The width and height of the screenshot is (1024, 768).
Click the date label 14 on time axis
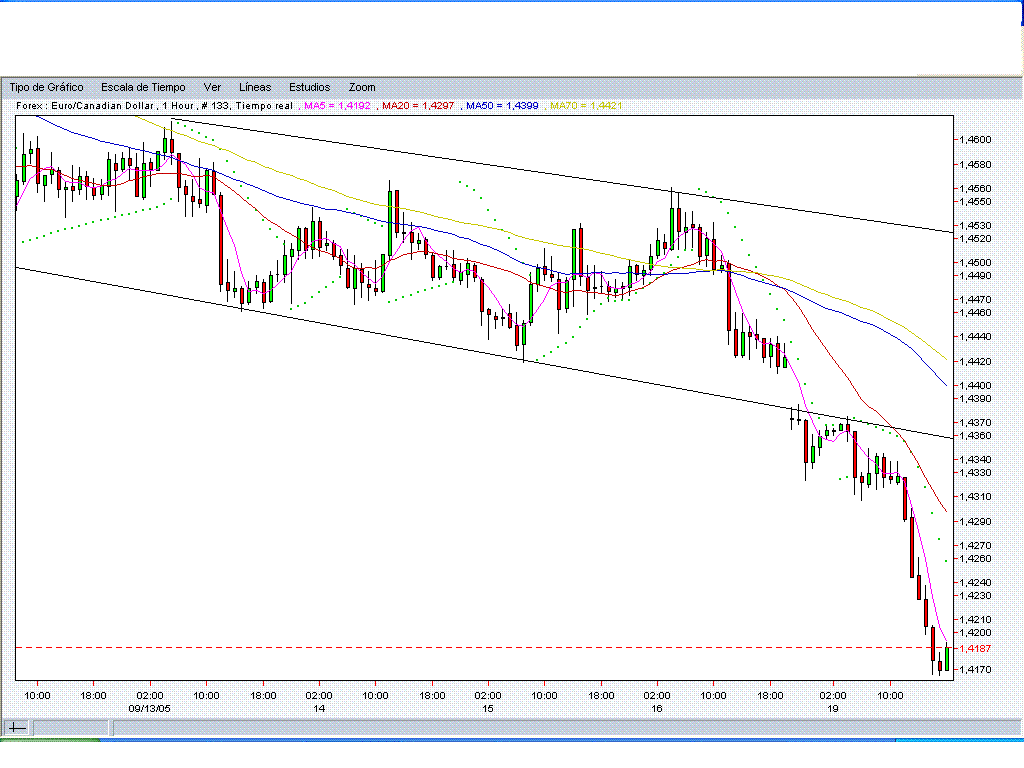point(319,709)
